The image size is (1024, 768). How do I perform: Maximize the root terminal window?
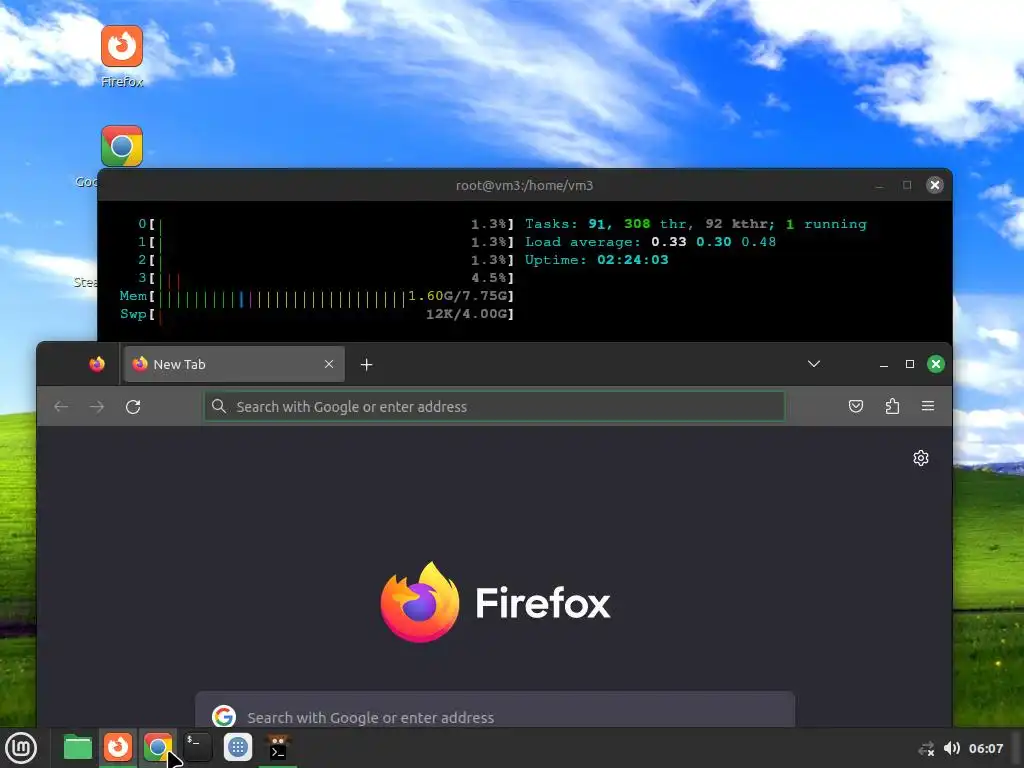coord(907,185)
